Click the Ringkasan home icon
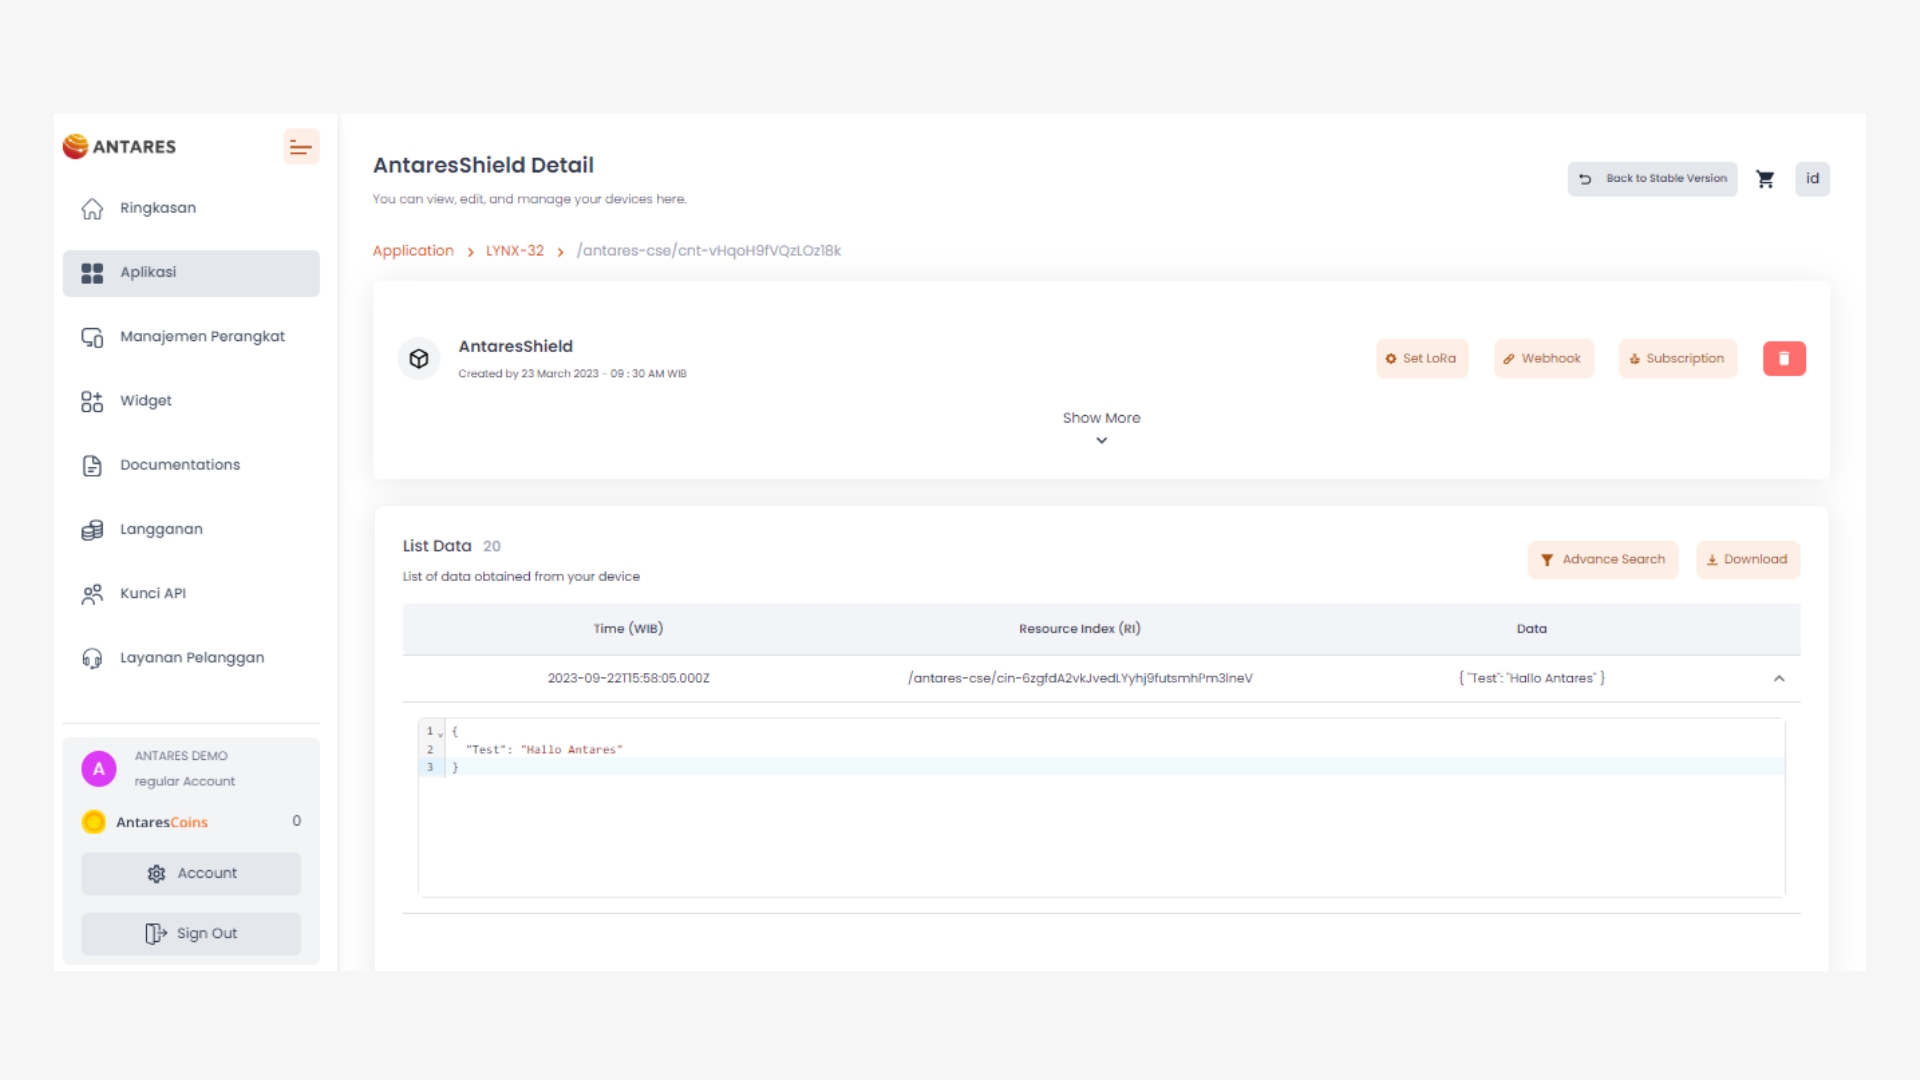The image size is (1920, 1080). coord(92,208)
